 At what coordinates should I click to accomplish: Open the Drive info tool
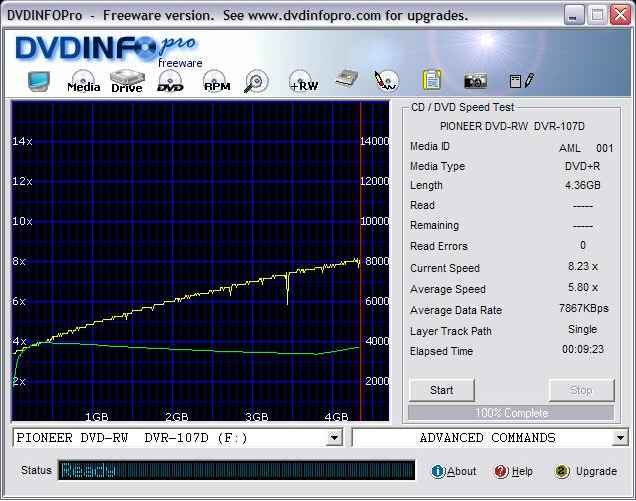pyautogui.click(x=127, y=81)
